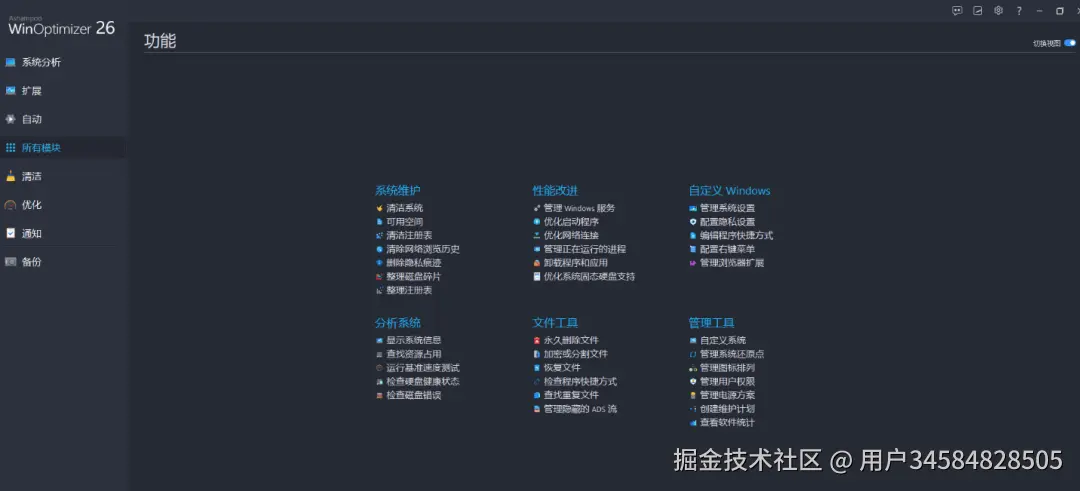Image resolution: width=1080 pixels, height=491 pixels.
Task: Click the 备份 icon in the sidebar
Action: 10,262
